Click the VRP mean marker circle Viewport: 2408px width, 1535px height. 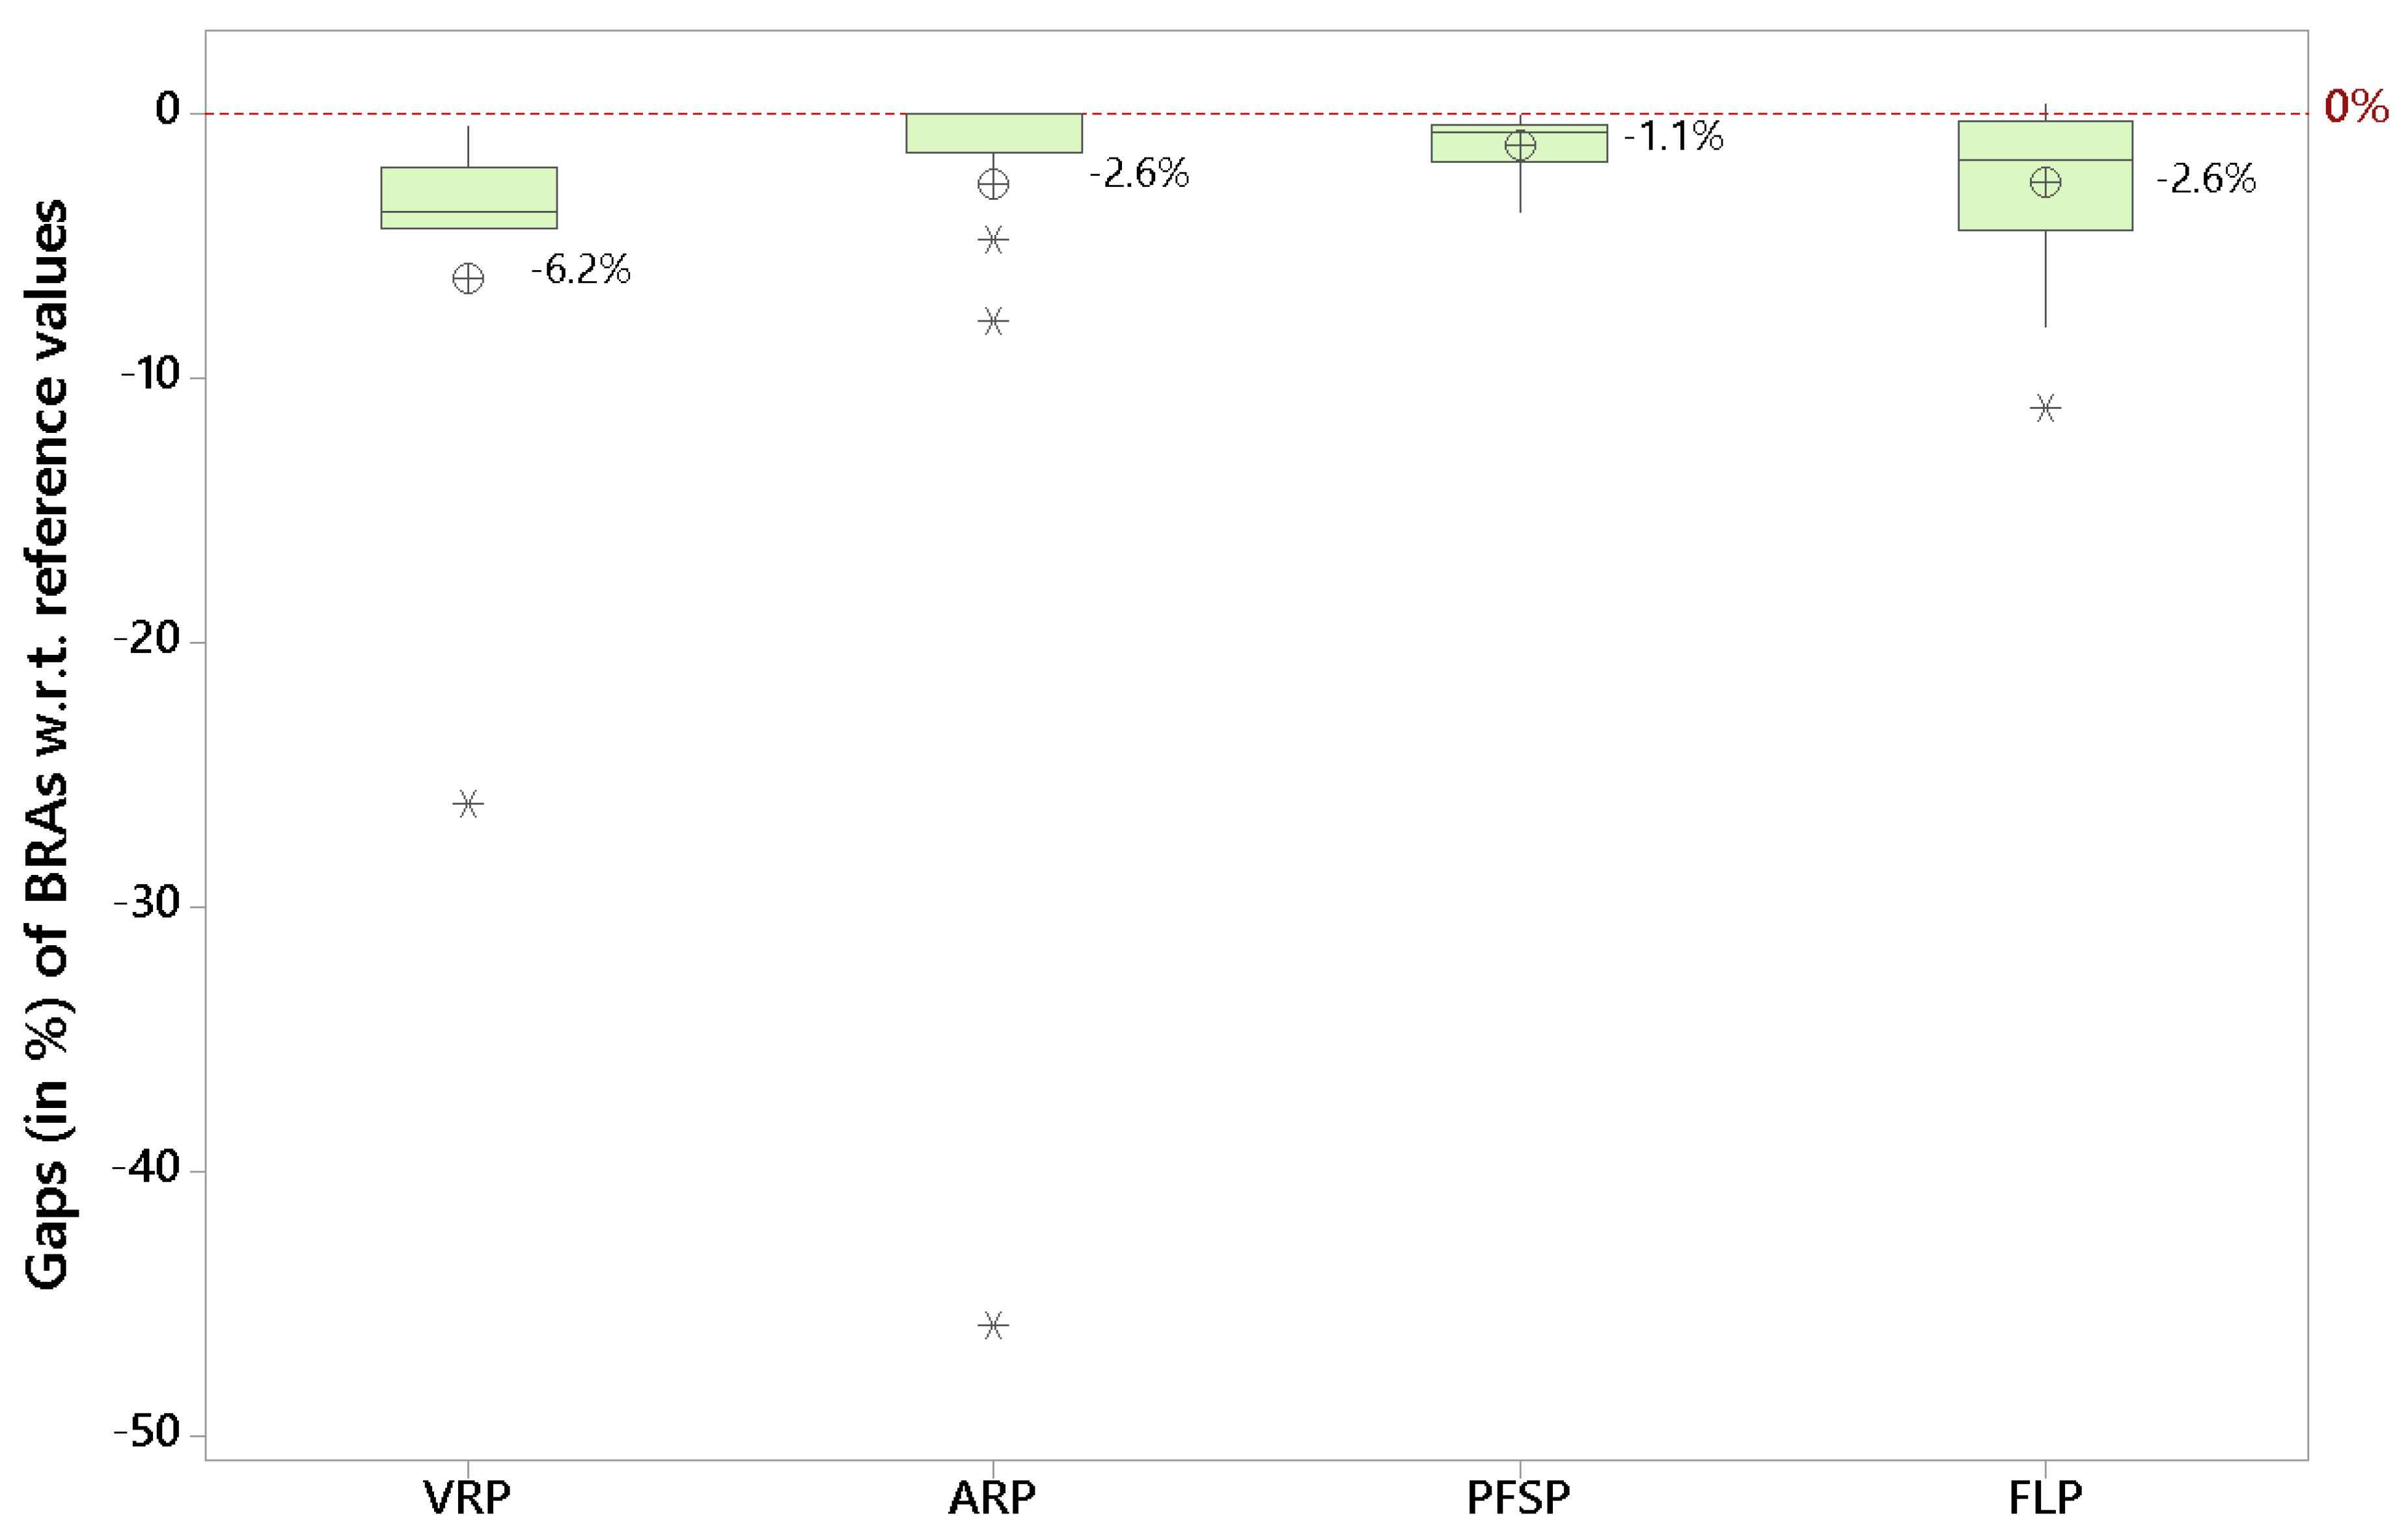point(468,278)
